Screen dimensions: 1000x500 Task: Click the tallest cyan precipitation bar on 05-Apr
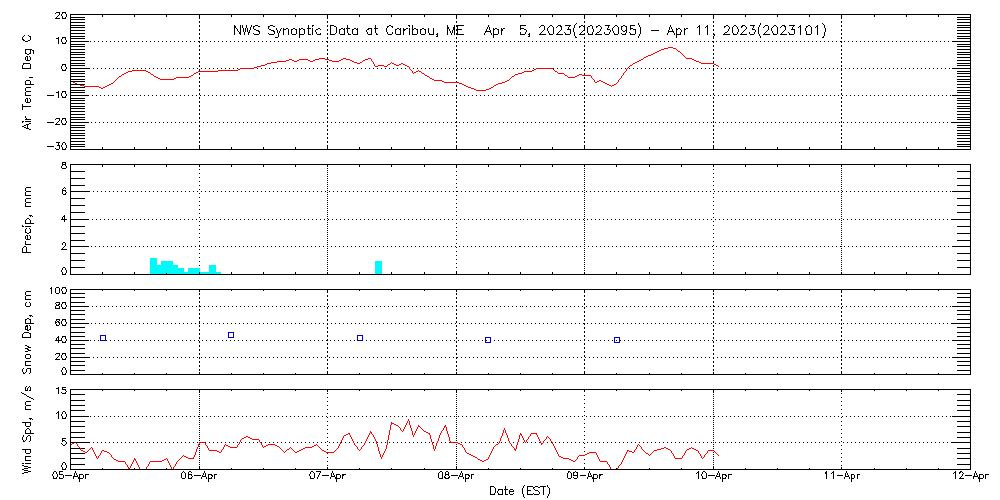153,266
